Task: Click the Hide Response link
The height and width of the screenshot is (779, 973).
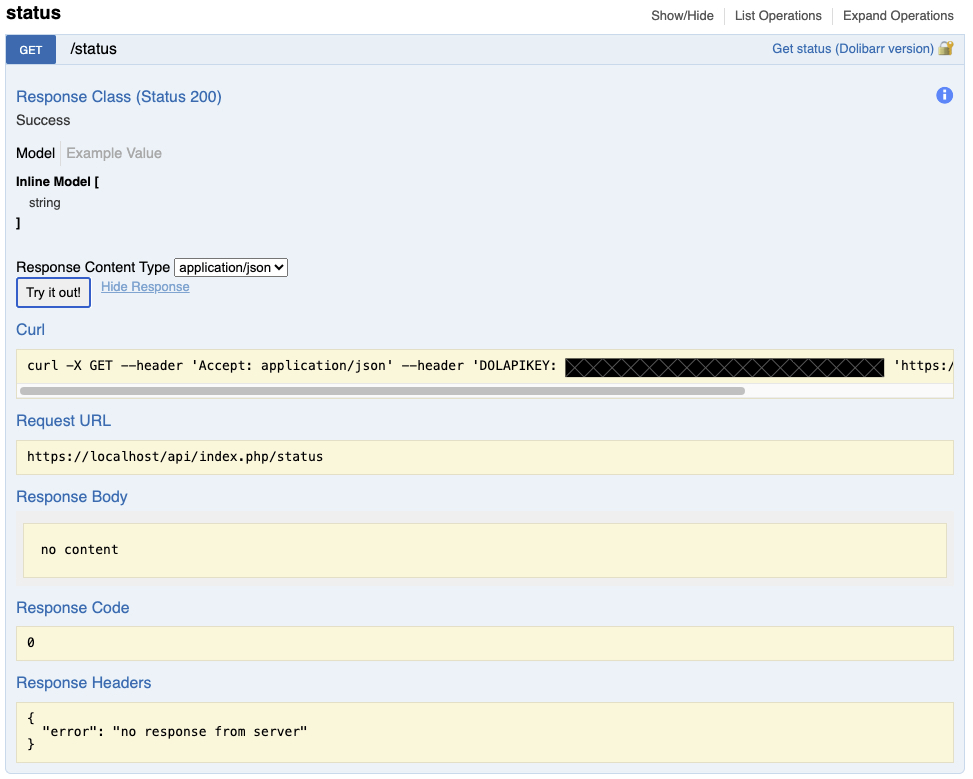Action: point(145,287)
